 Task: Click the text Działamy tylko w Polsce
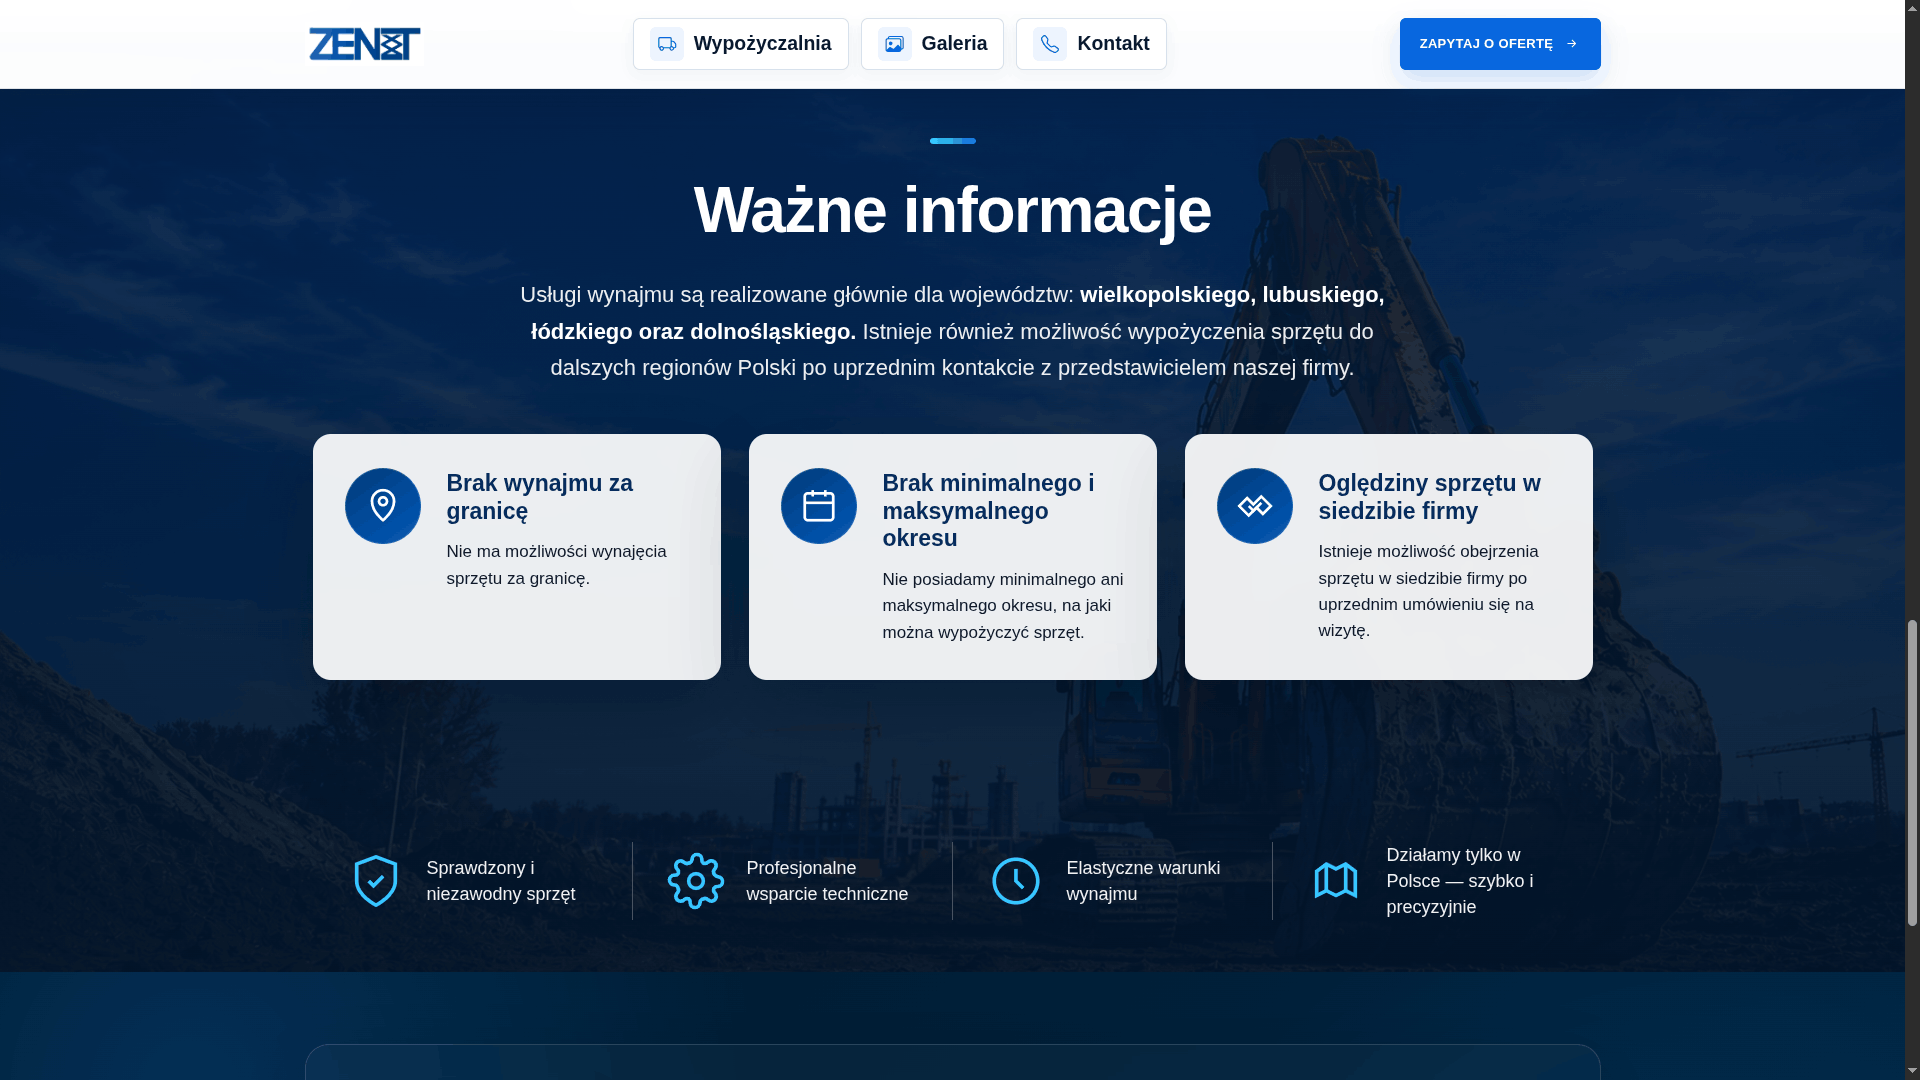(1460, 881)
